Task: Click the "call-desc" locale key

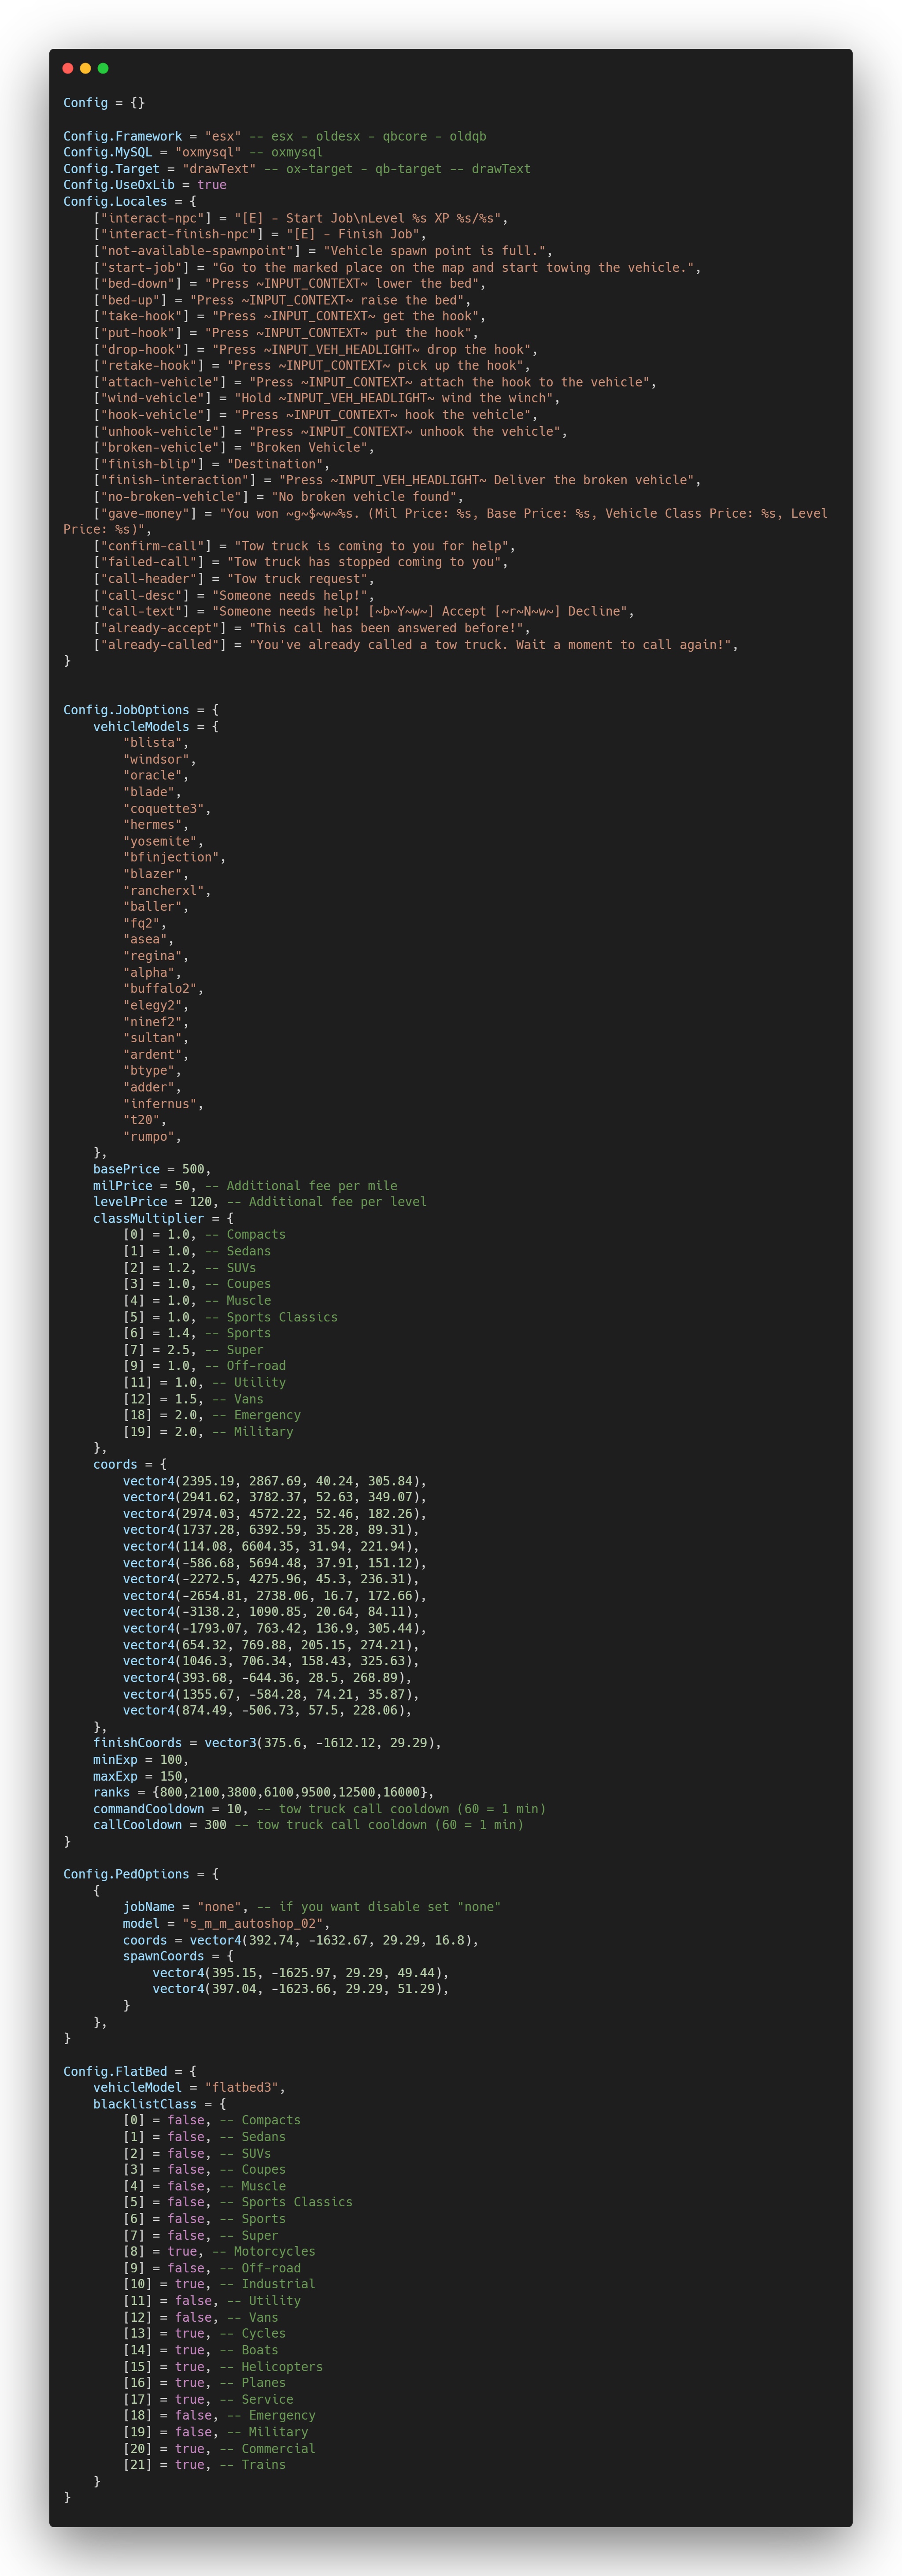Action: click(145, 595)
